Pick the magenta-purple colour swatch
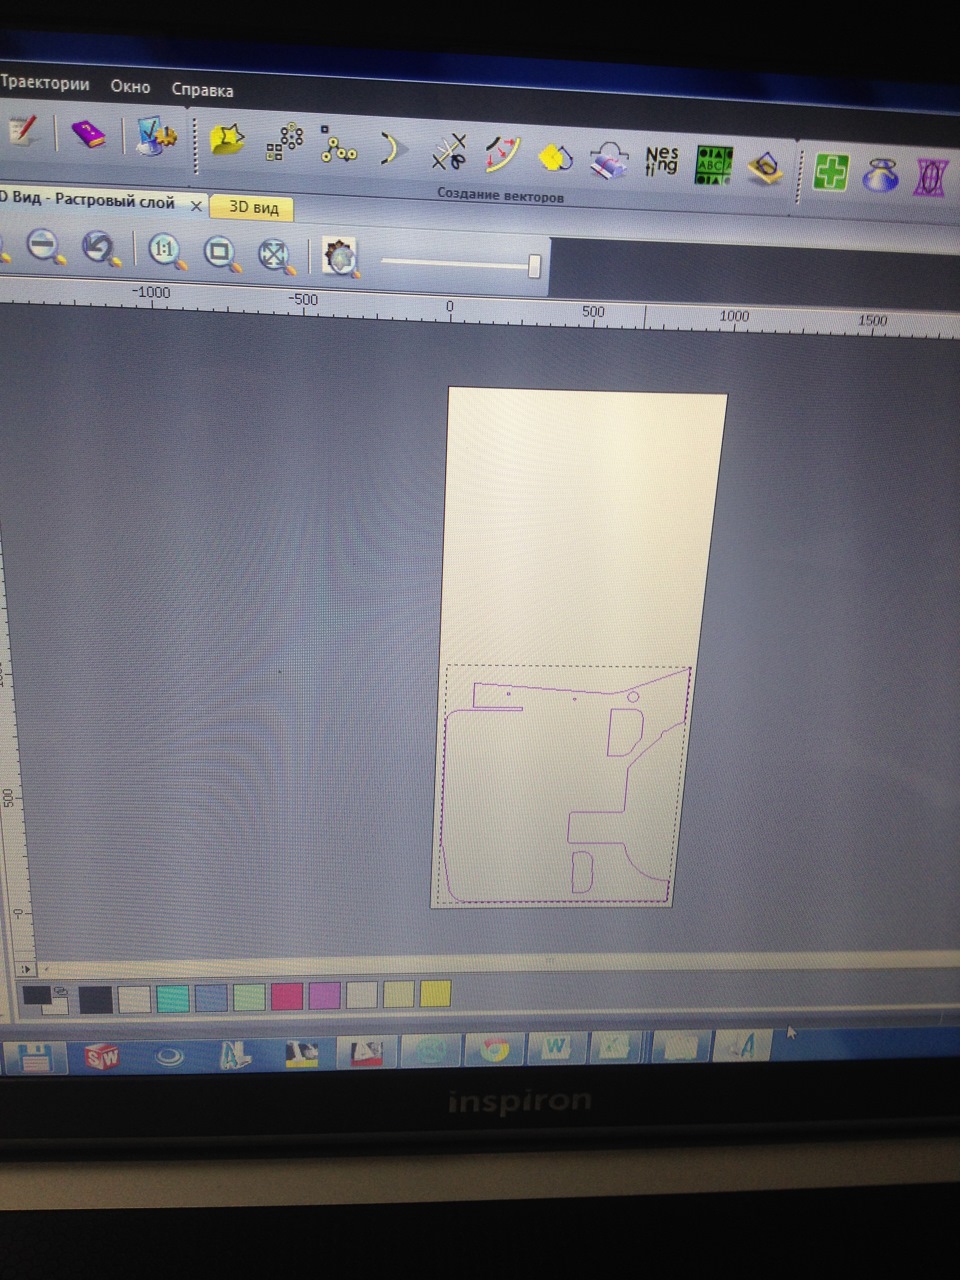Image resolution: width=960 pixels, height=1280 pixels. click(x=325, y=995)
